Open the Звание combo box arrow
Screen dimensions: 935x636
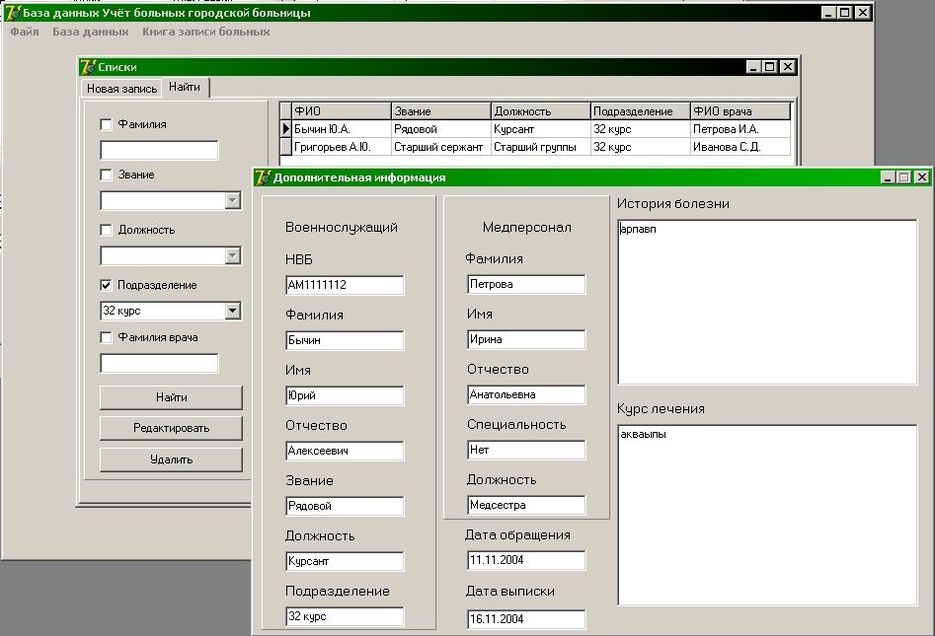232,201
